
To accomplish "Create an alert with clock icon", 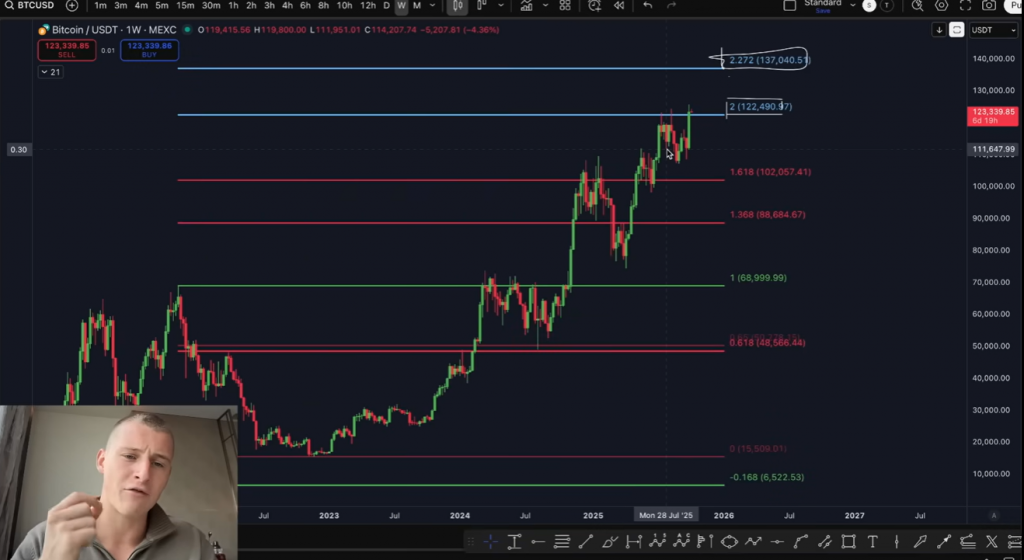I will point(595,6).
